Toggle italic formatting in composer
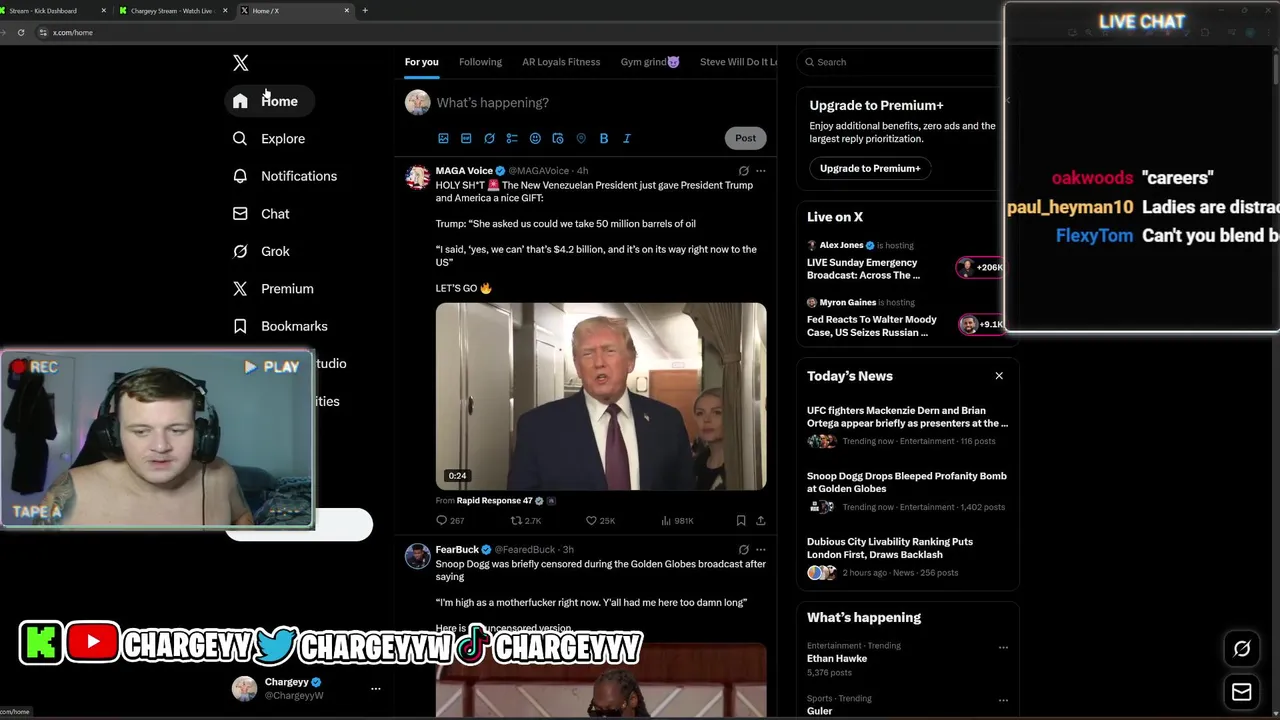The width and height of the screenshot is (1280, 720). 627,138
